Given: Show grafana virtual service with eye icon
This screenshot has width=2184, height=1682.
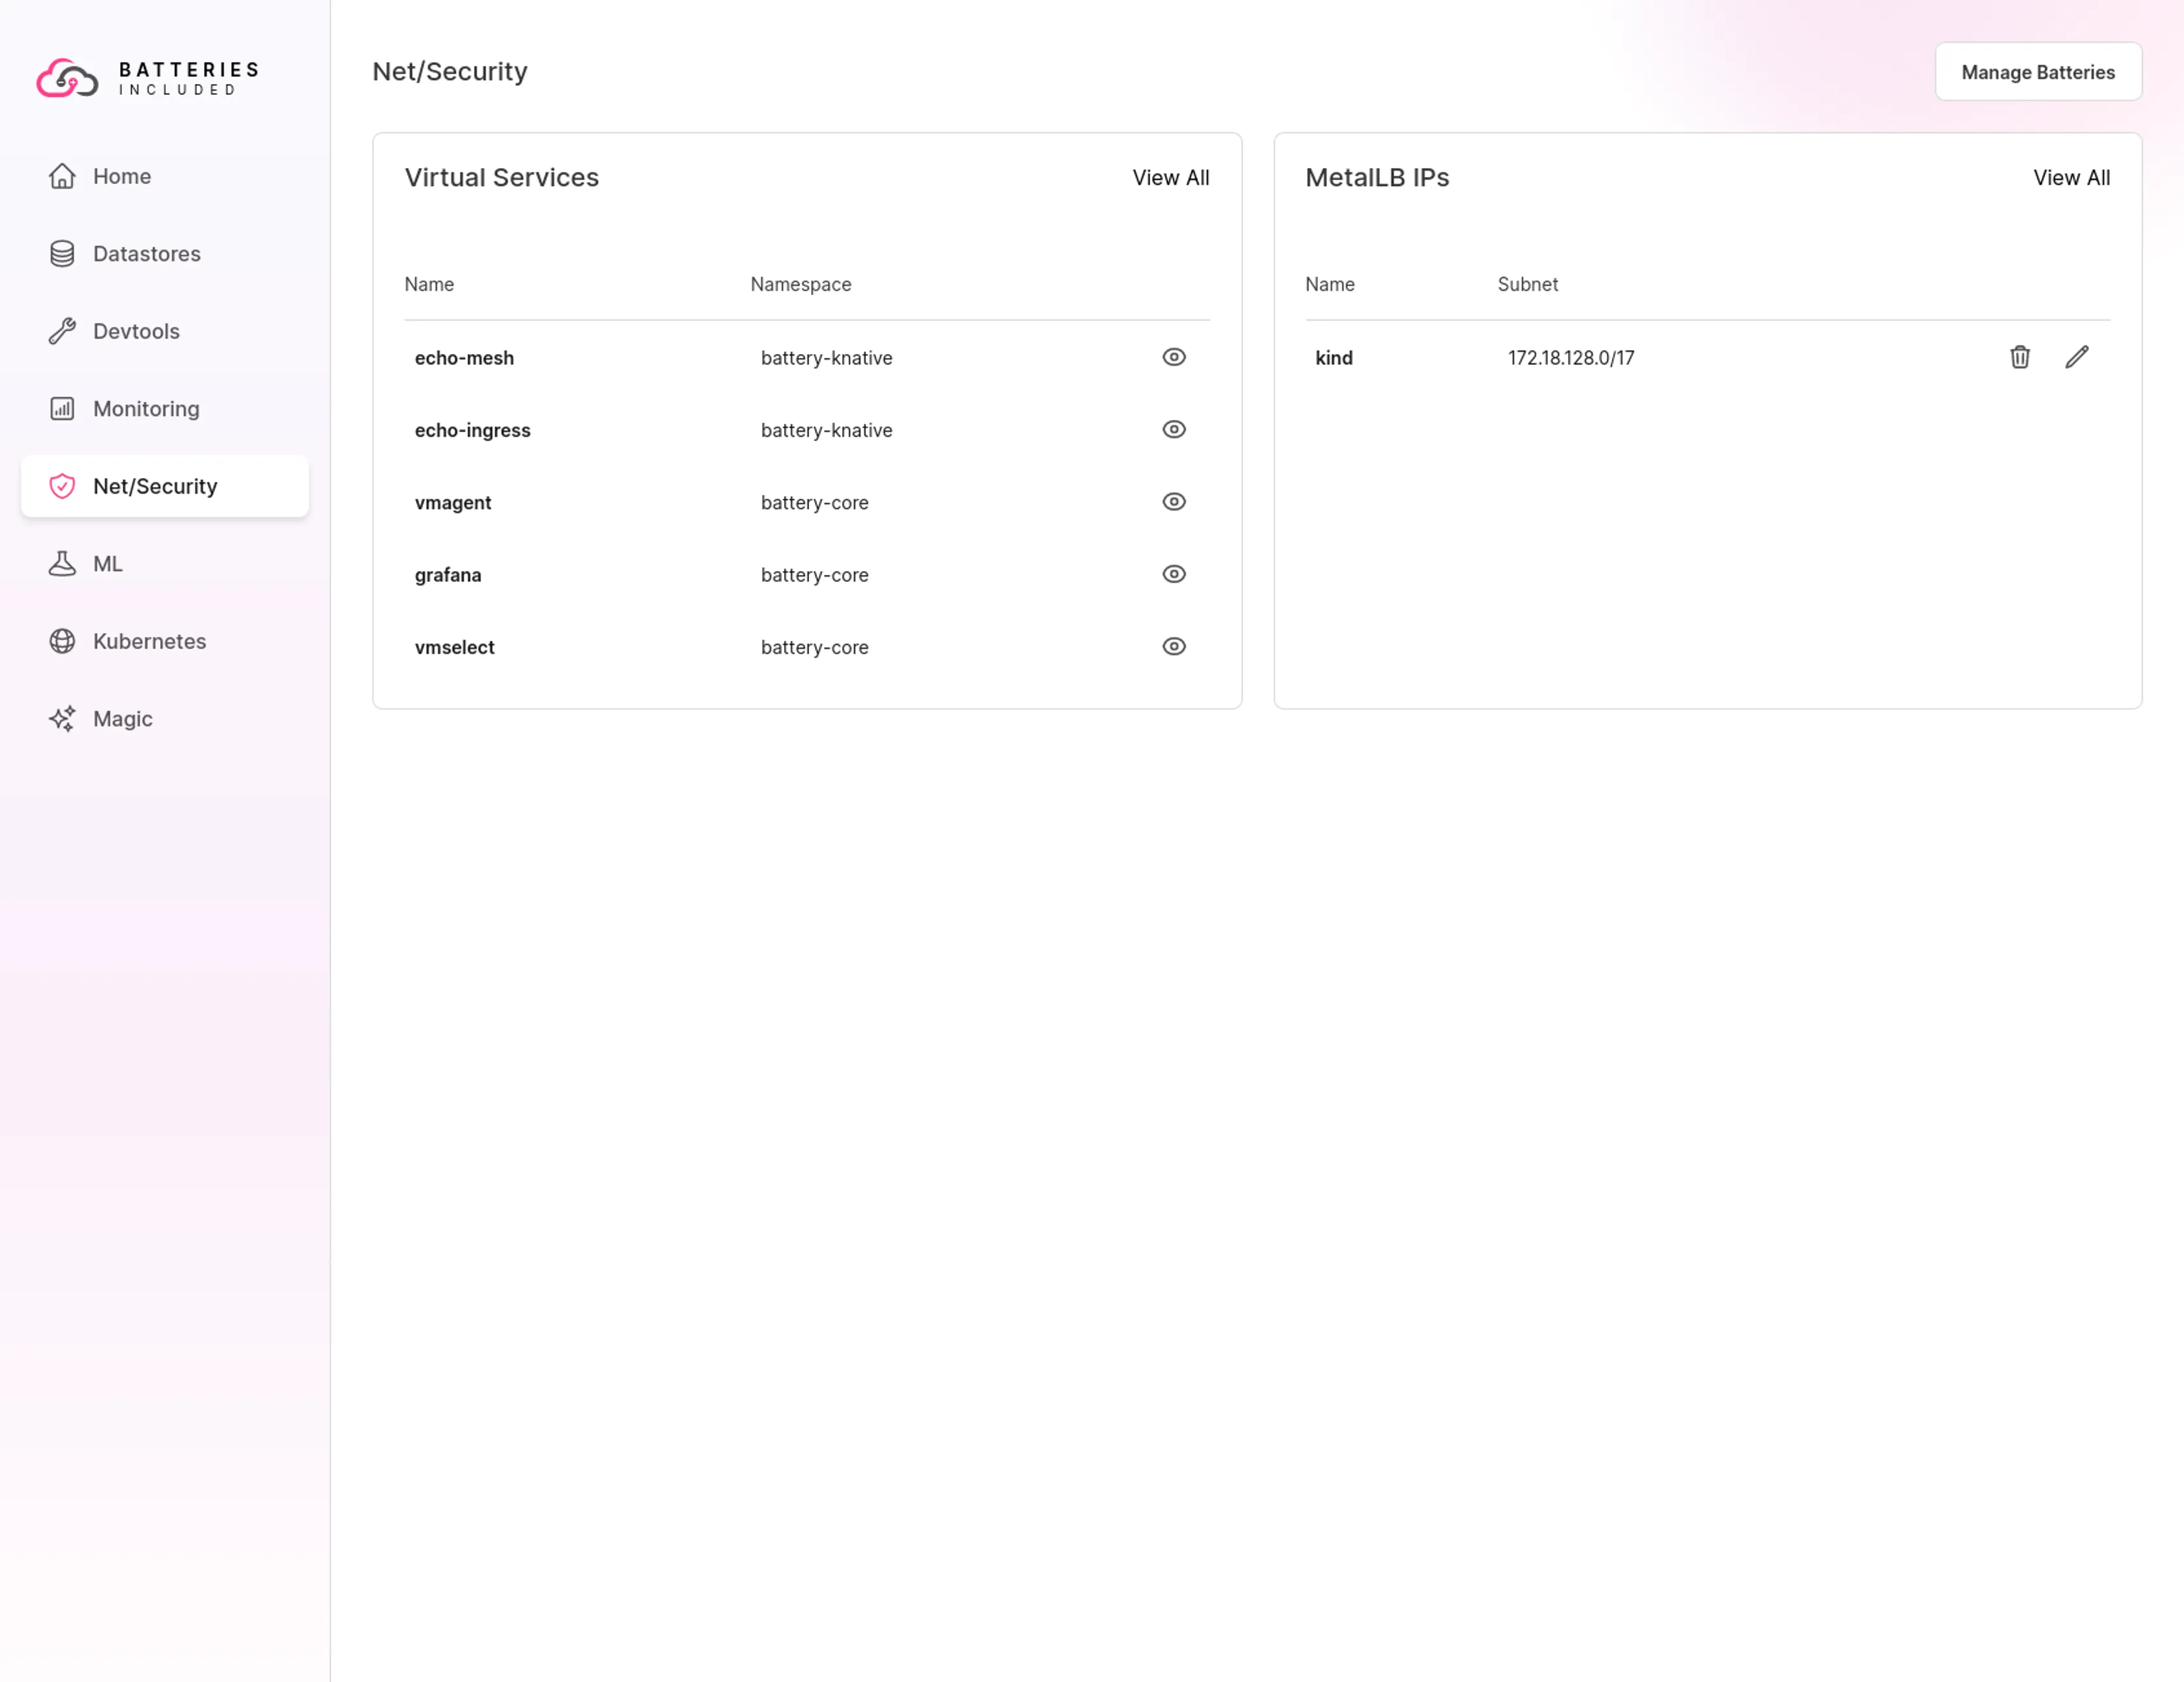Looking at the screenshot, I should [x=1173, y=574].
